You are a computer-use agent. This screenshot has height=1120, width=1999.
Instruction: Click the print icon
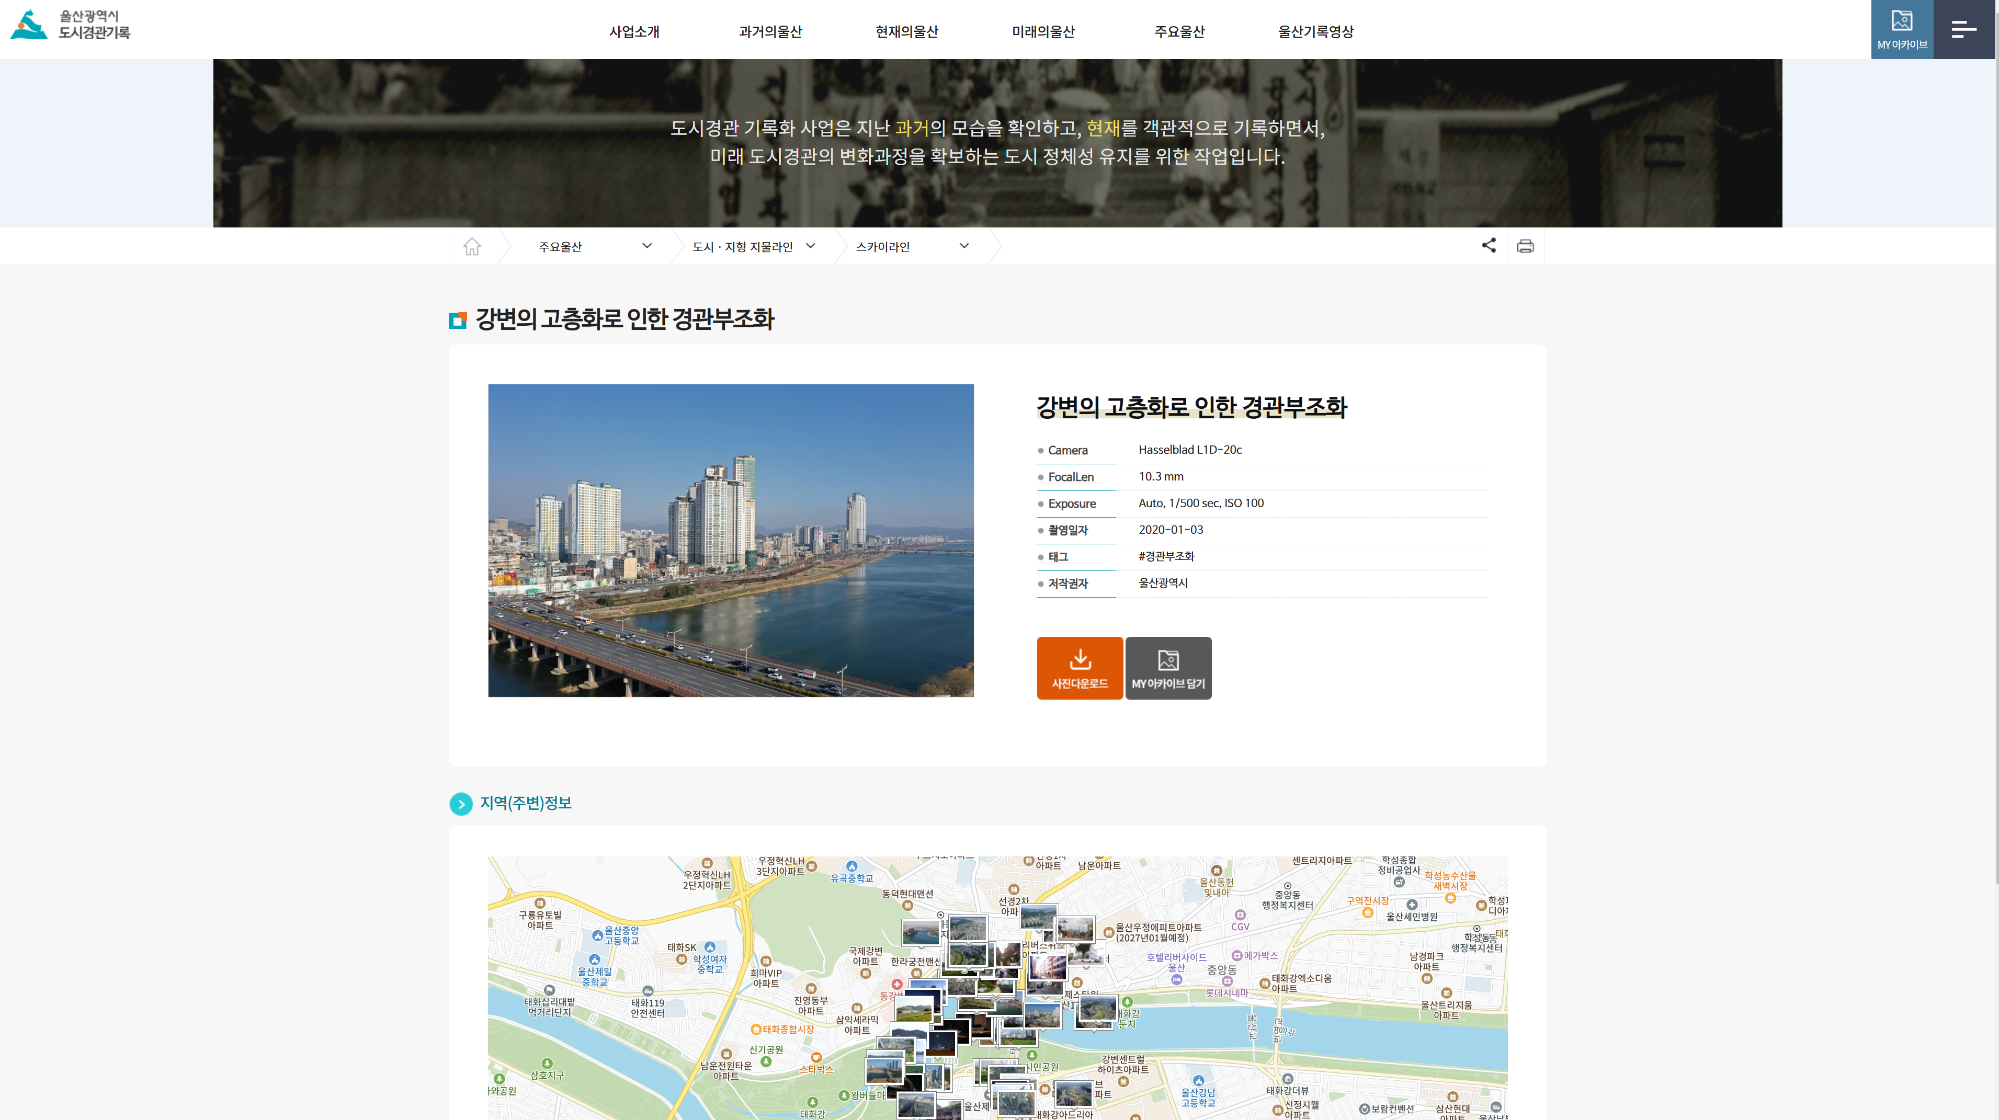1525,246
